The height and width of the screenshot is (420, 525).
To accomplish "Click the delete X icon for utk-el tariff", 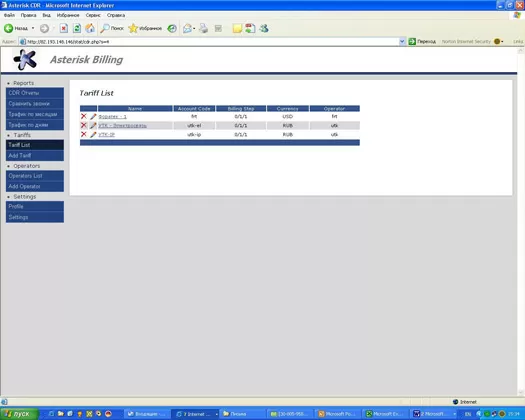I will 84,125.
